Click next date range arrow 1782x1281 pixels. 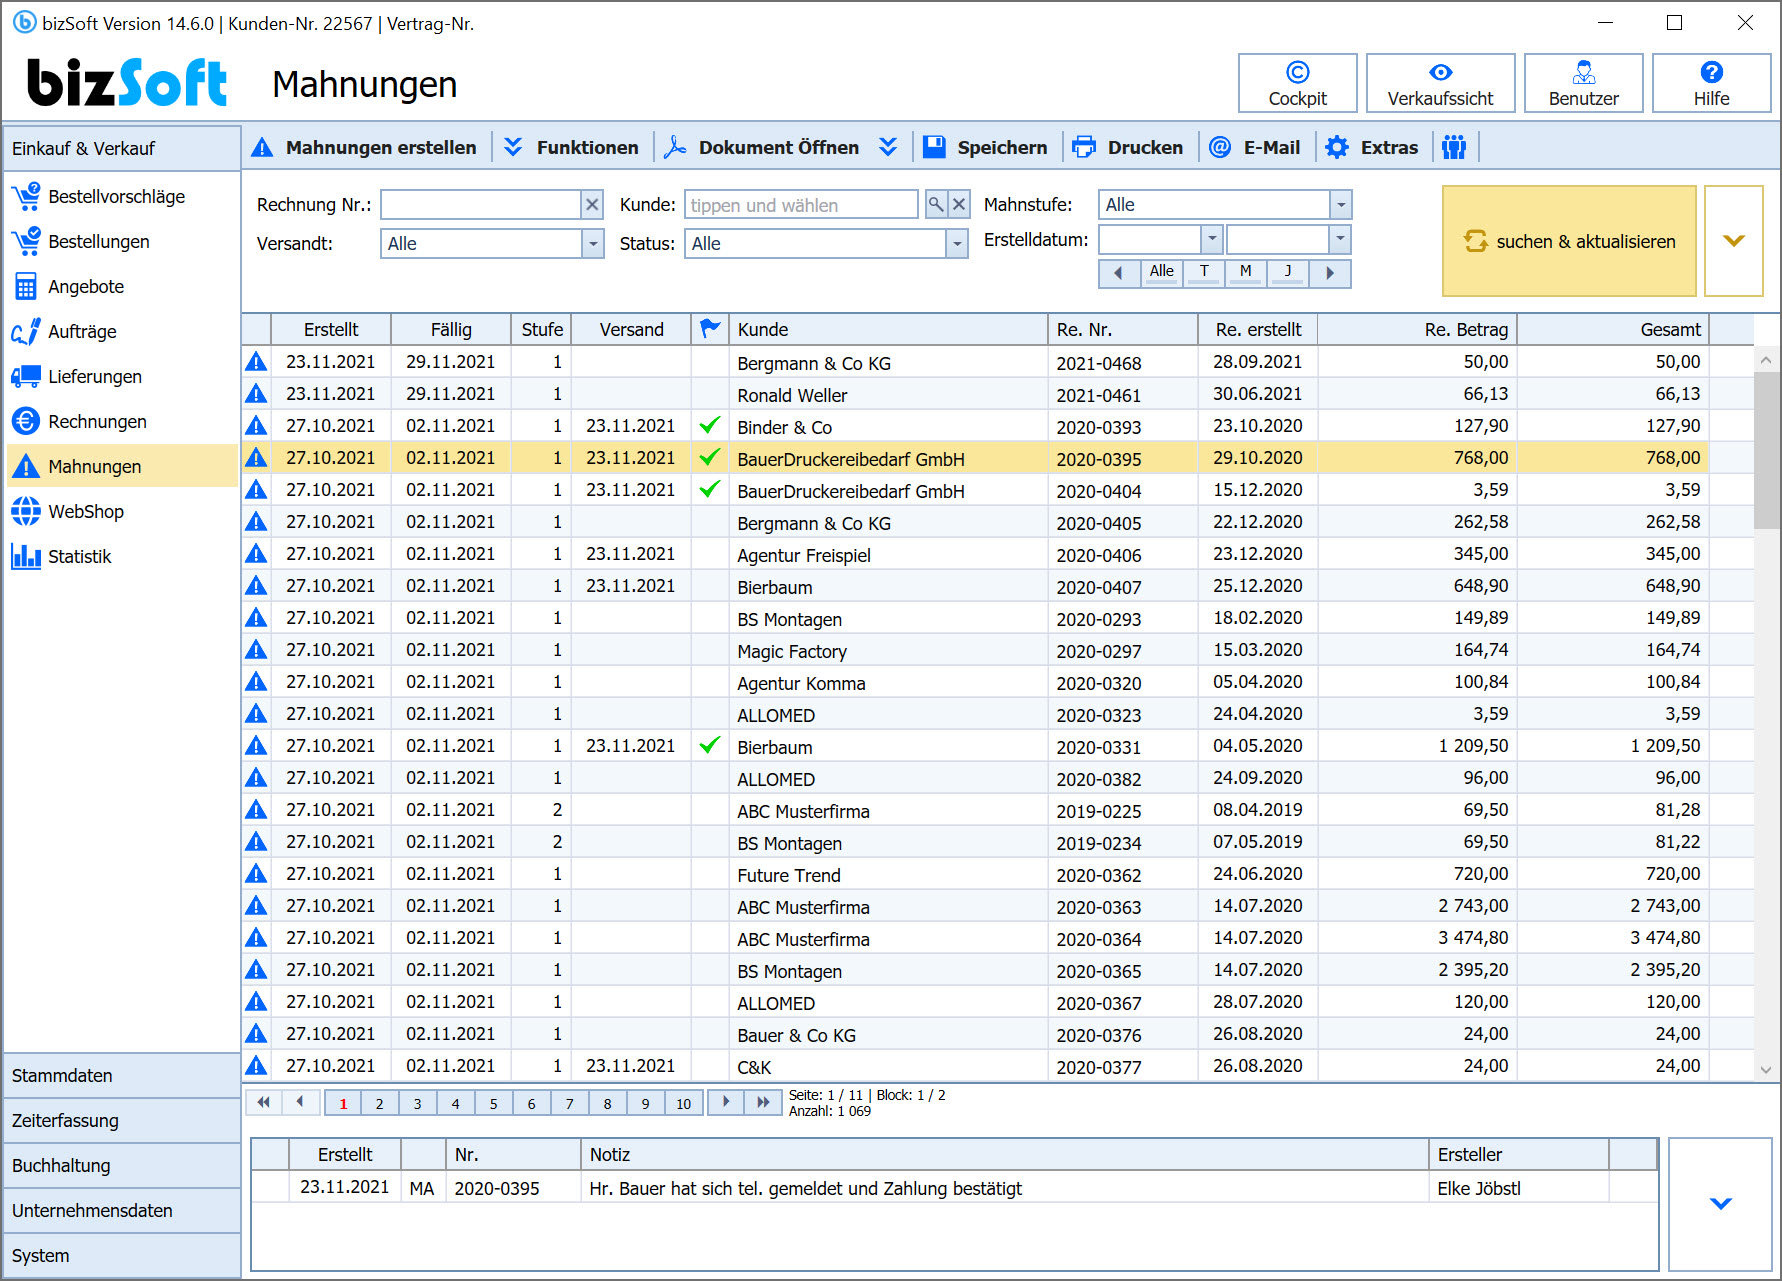1330,273
